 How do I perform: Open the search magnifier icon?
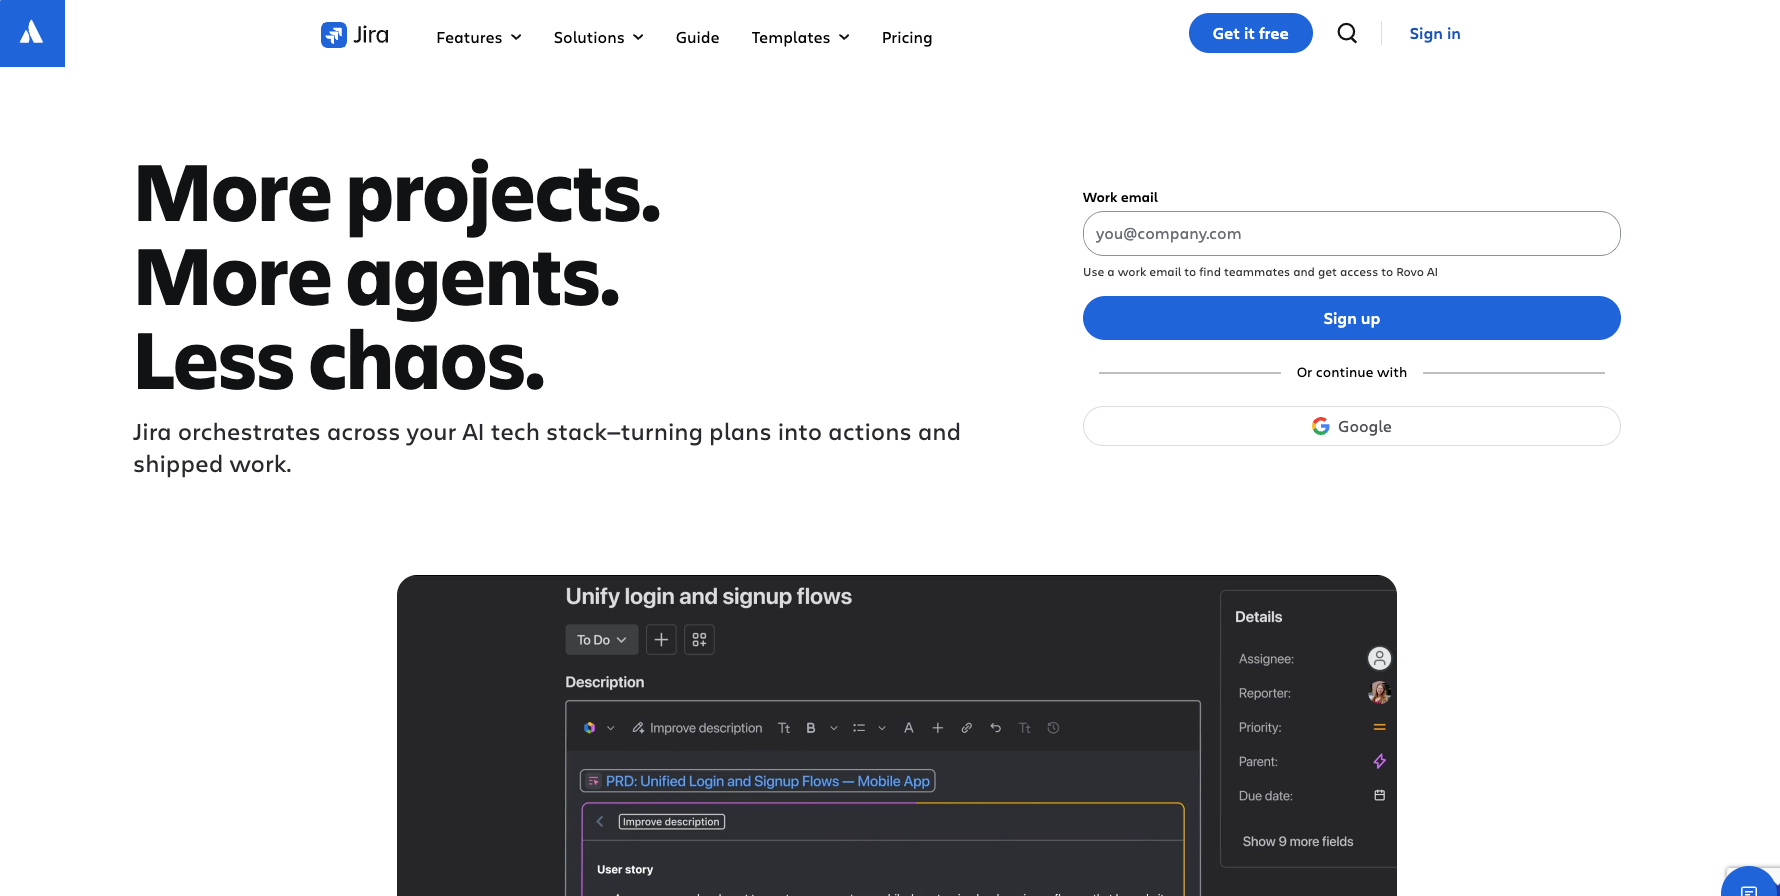1347,33
